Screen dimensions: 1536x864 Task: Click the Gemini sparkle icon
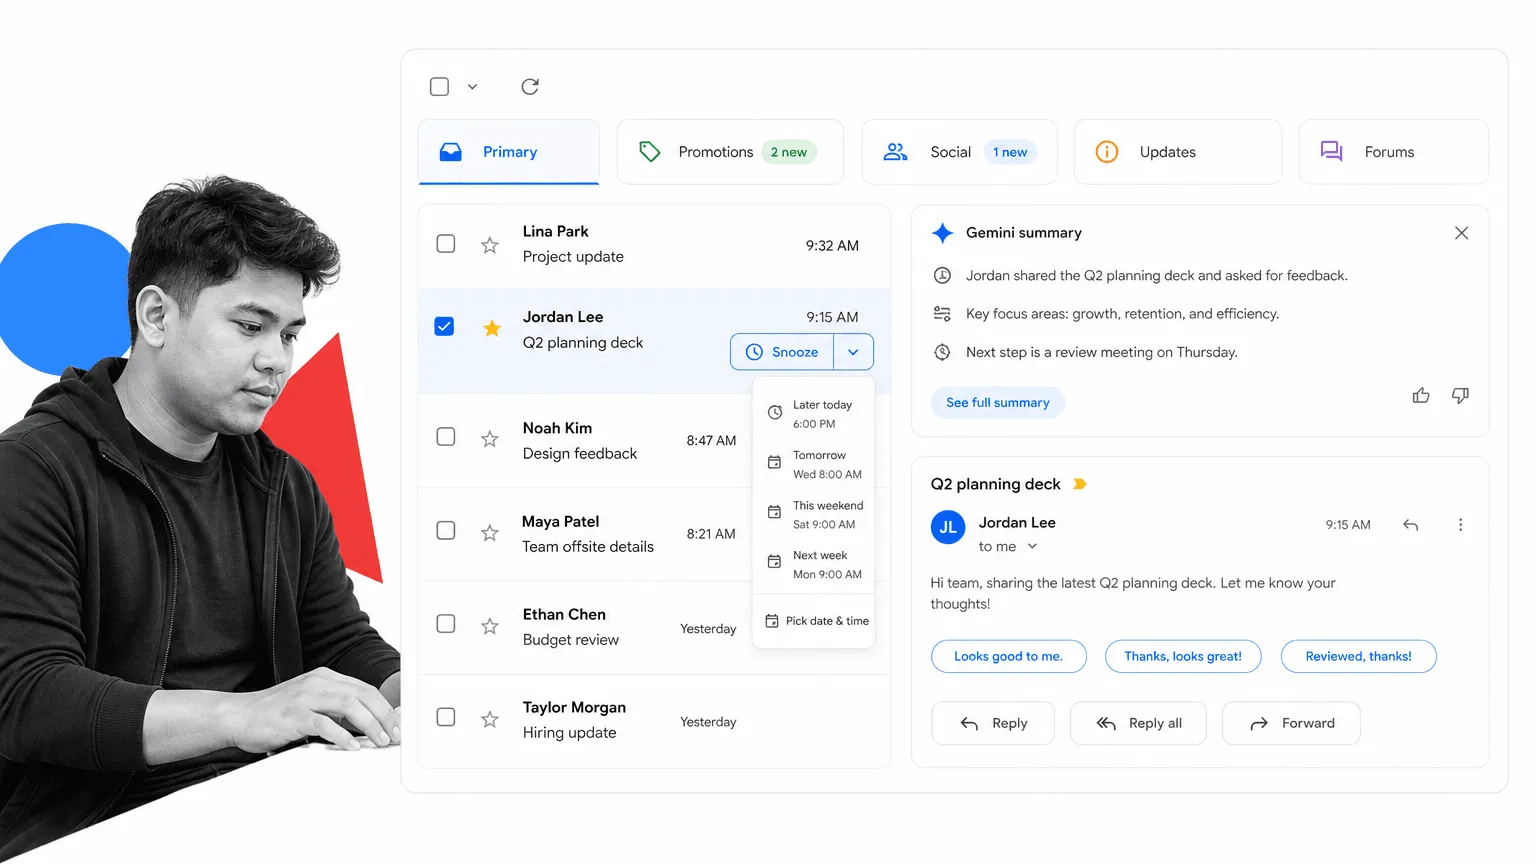pyautogui.click(x=942, y=233)
